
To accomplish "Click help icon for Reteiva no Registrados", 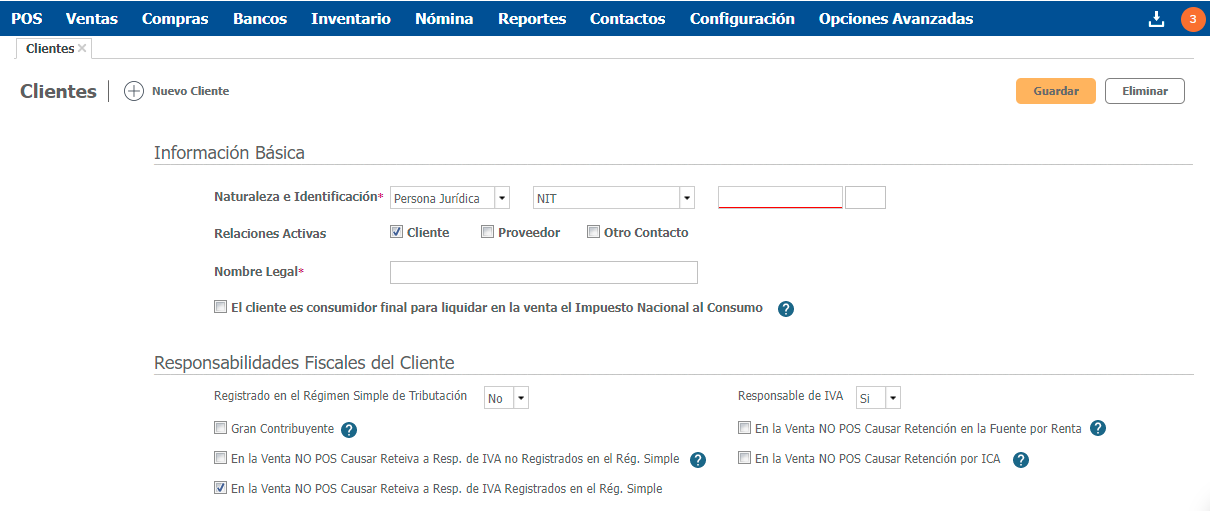I will click(698, 460).
